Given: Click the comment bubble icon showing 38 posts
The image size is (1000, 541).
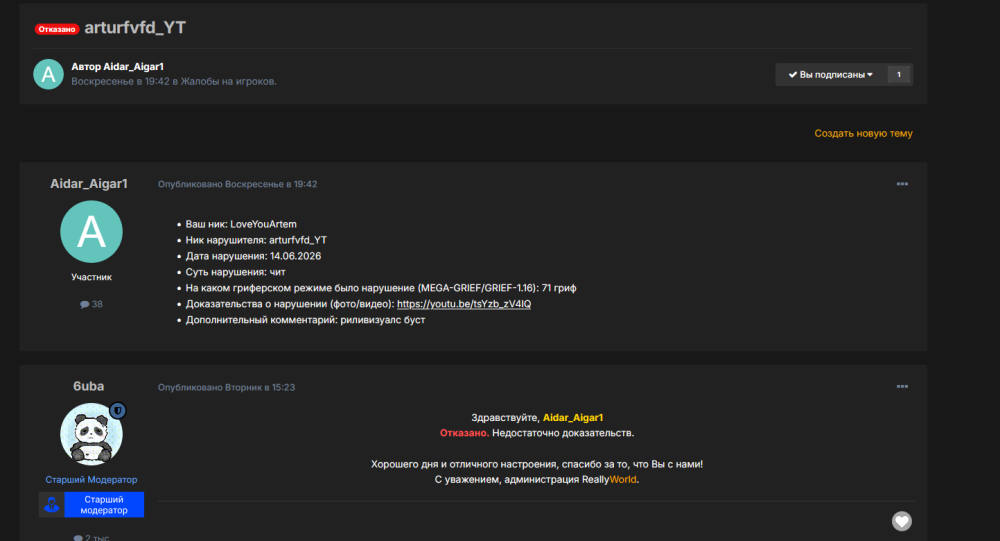Looking at the screenshot, I should [84, 304].
